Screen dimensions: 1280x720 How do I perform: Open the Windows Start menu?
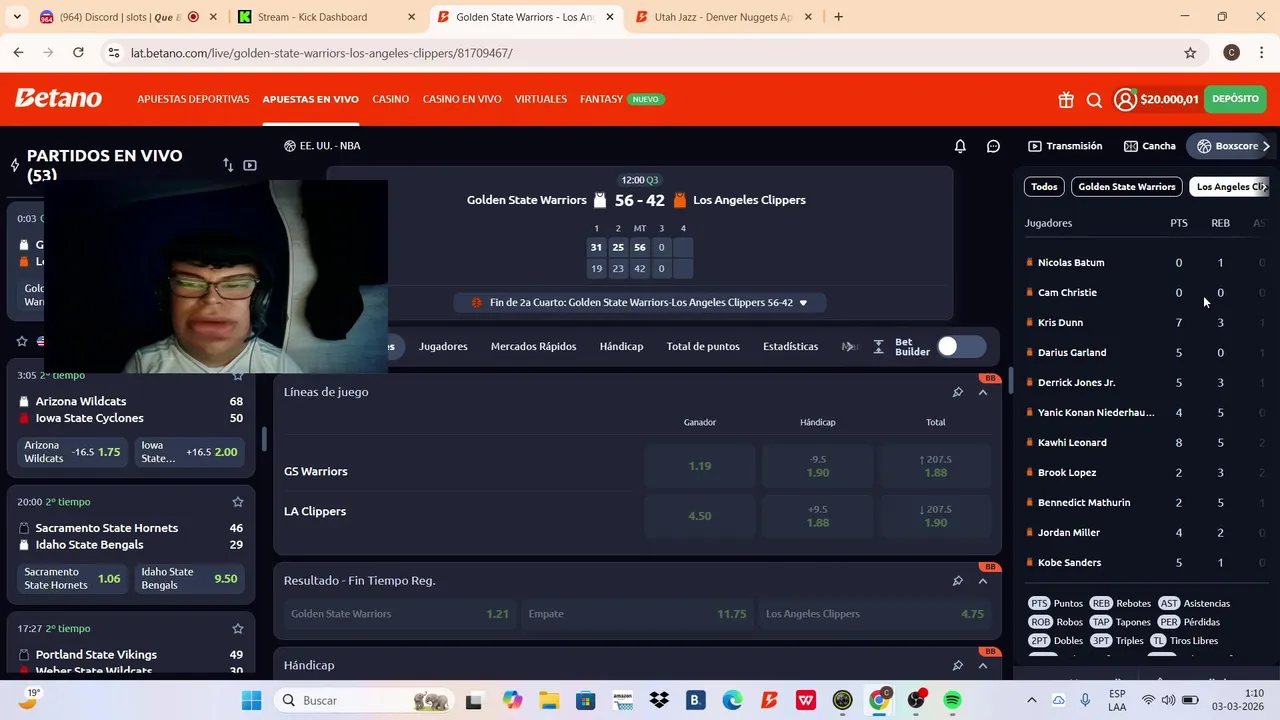(x=251, y=700)
